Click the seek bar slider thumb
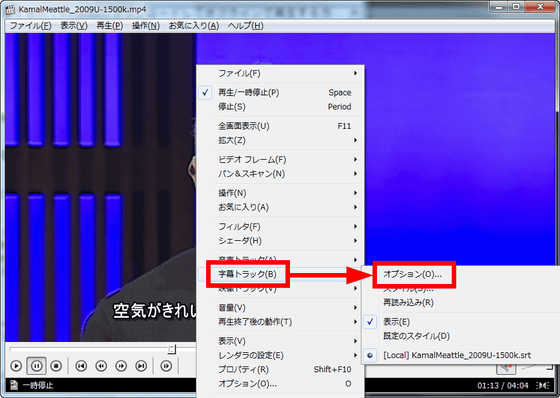Viewport: 560px width, 398px height. tap(172, 349)
